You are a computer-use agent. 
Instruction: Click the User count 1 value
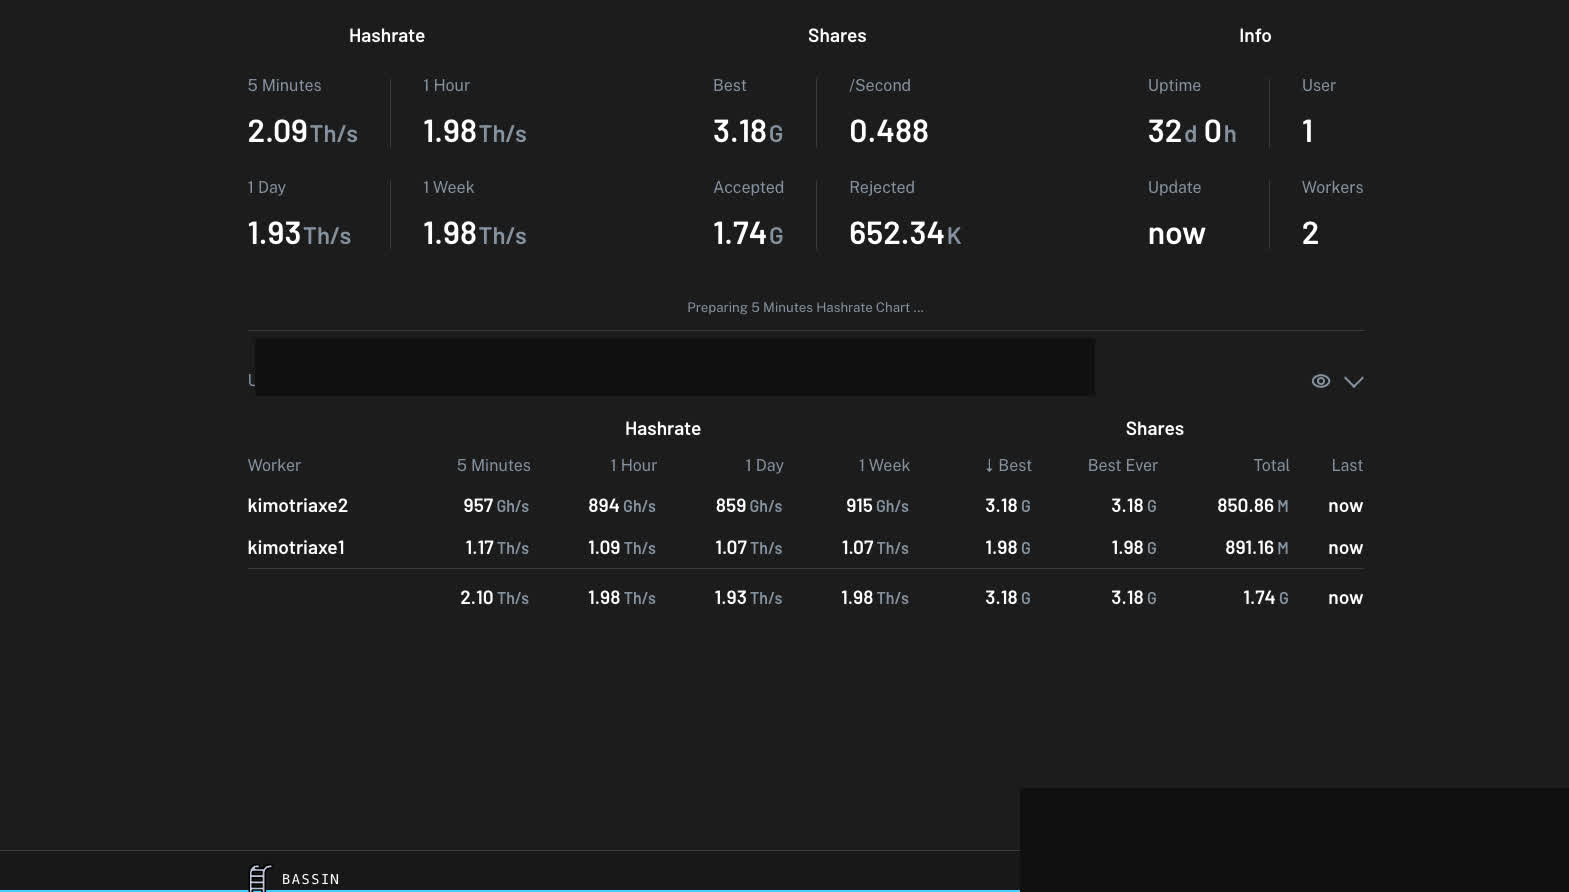(1308, 132)
